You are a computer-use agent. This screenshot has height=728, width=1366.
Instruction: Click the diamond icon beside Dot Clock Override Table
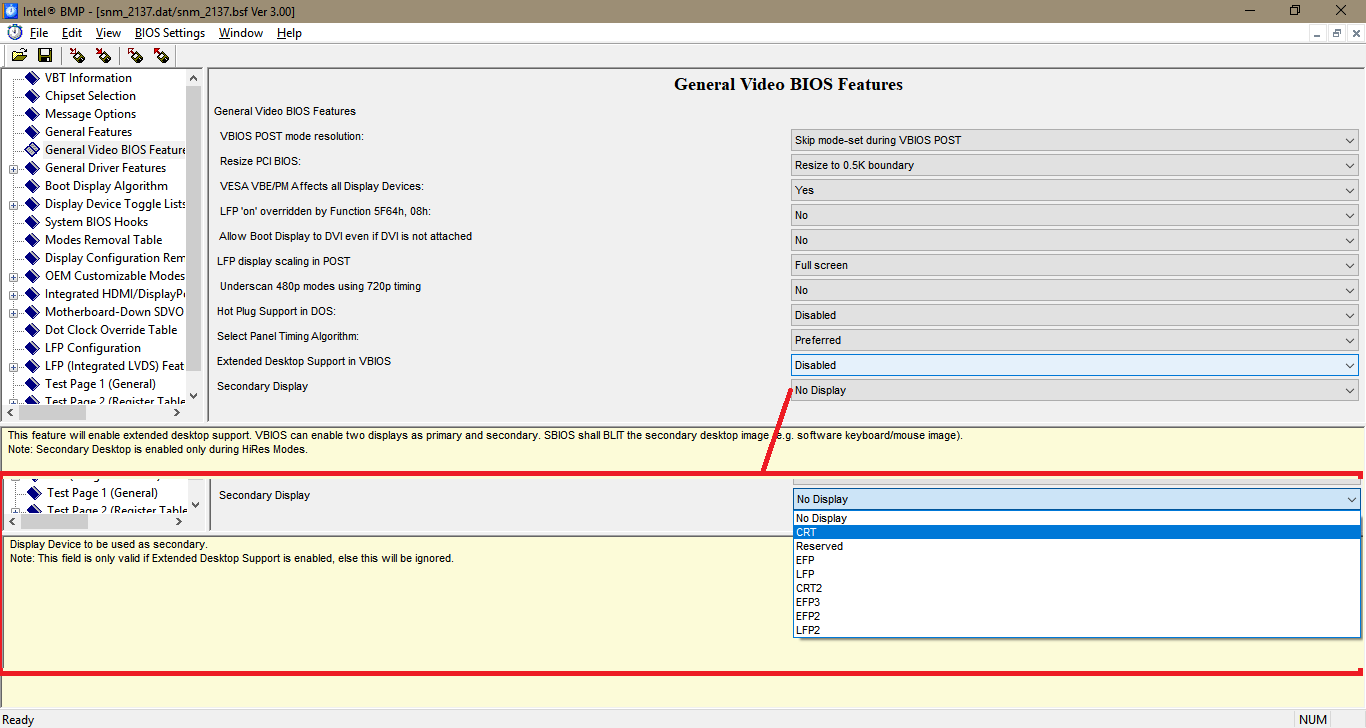pos(33,330)
